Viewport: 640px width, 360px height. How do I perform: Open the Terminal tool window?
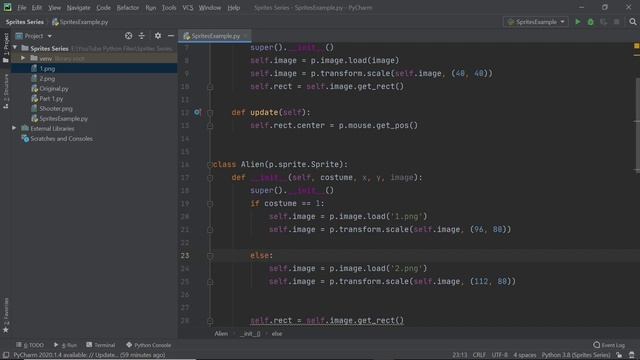101,345
